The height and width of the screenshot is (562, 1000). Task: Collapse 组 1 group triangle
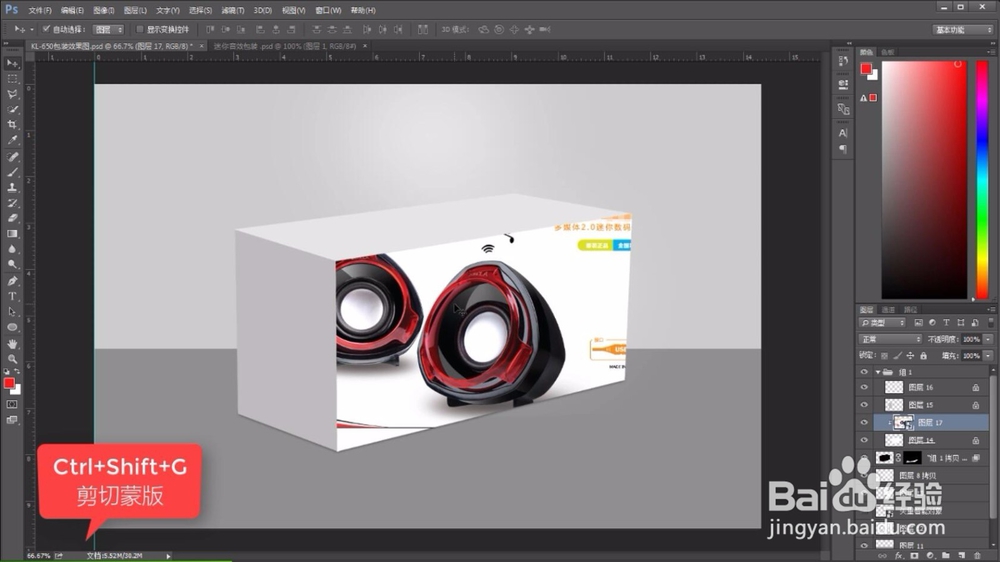click(878, 372)
